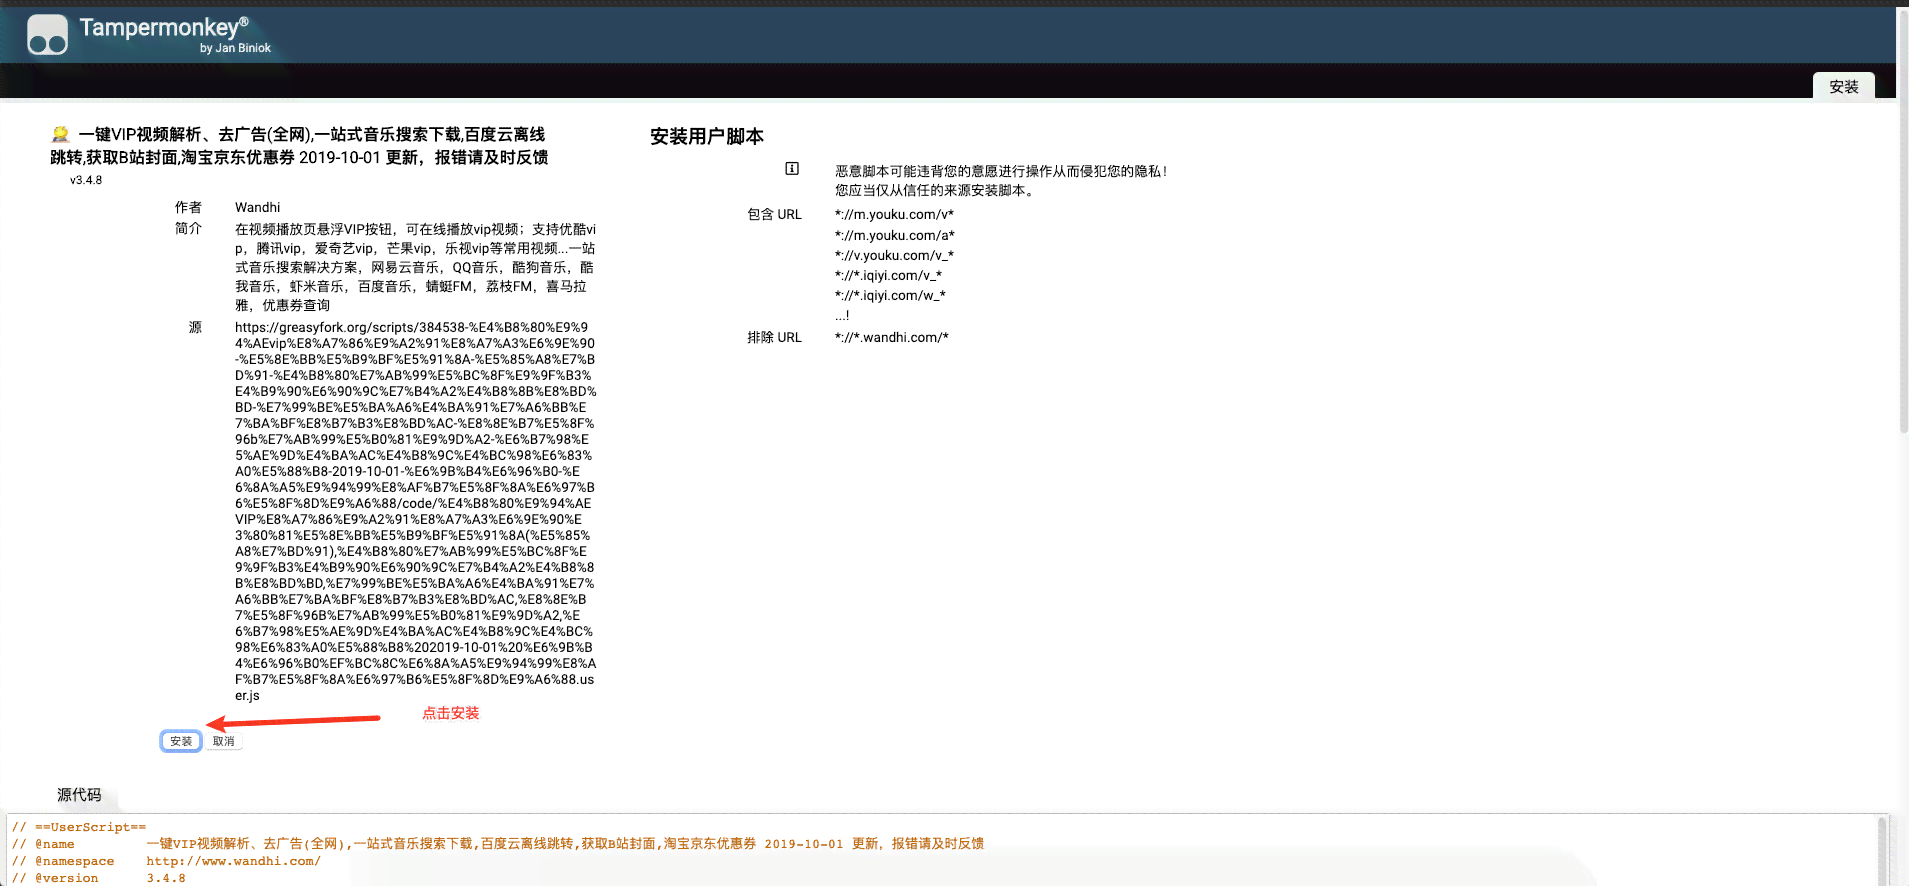
Task: Click the info warning icon
Action: (792, 169)
